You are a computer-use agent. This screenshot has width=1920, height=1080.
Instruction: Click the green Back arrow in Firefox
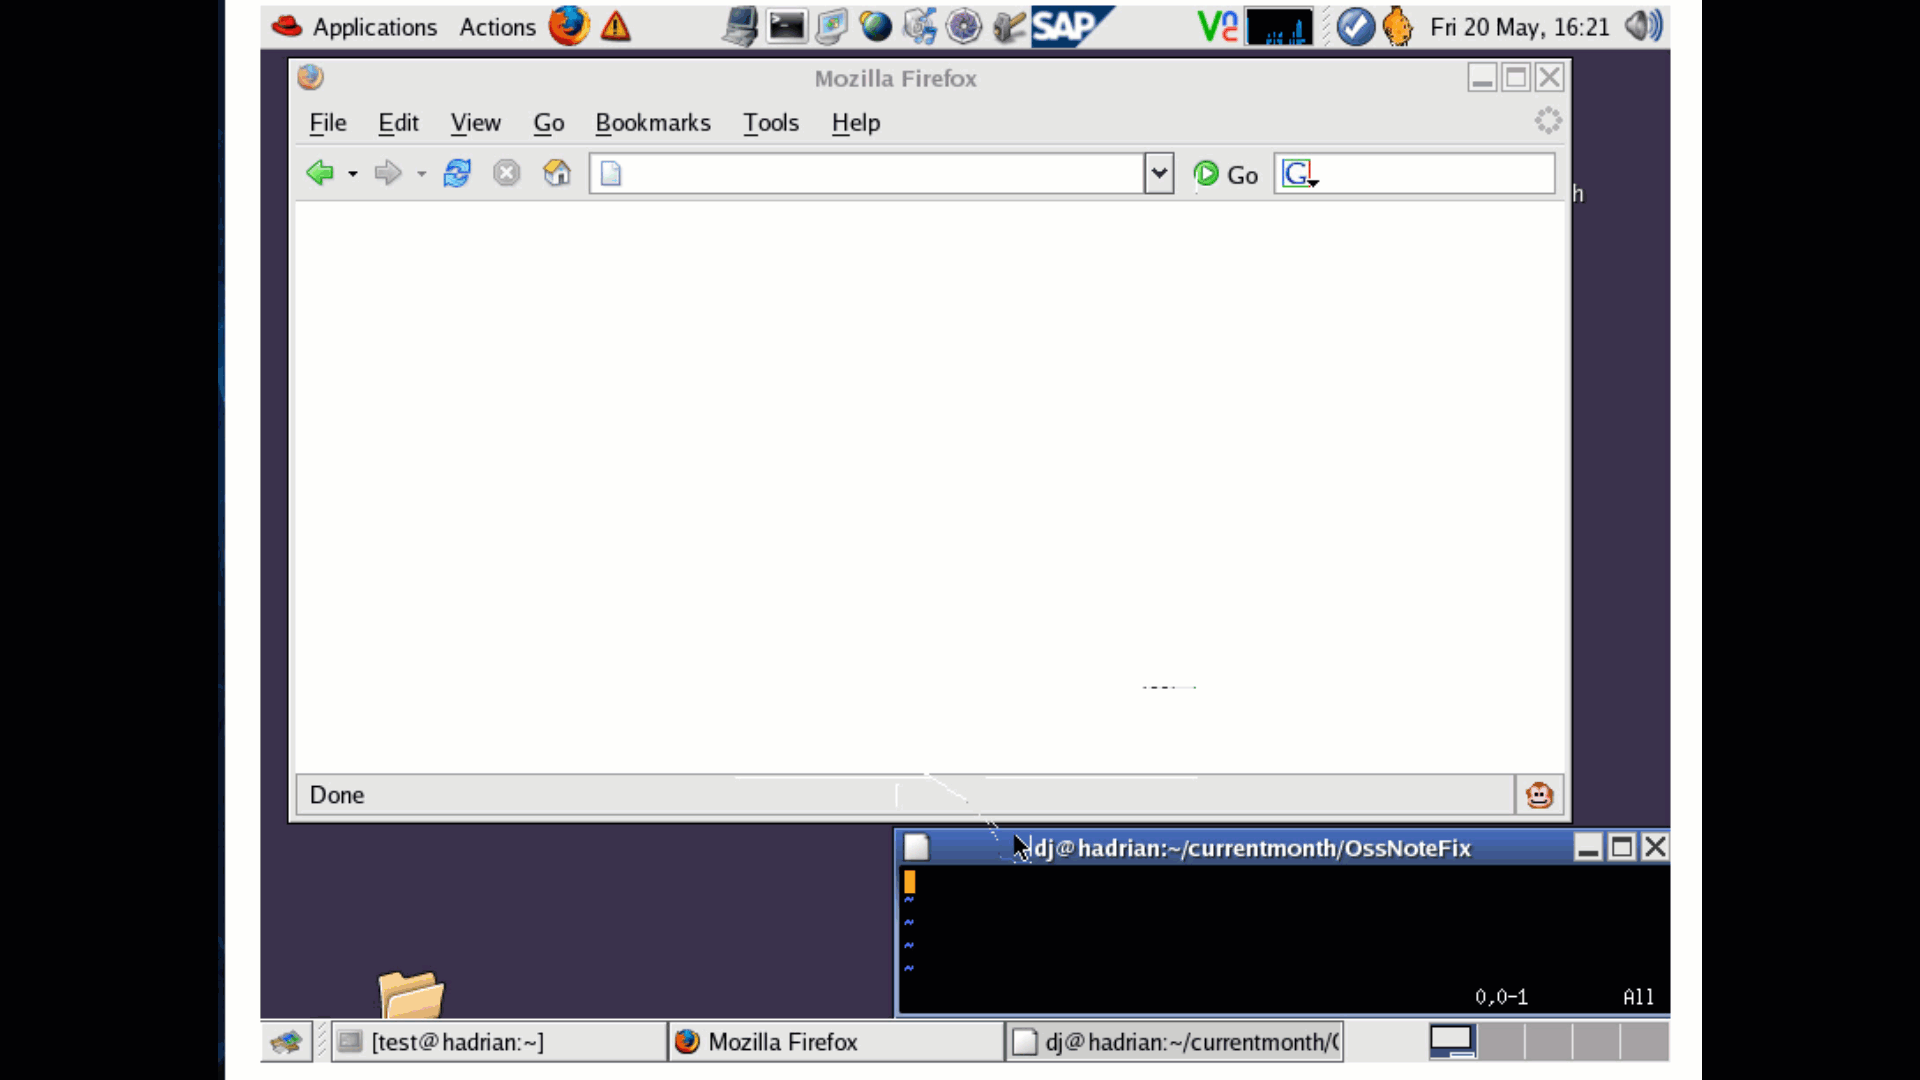(320, 173)
